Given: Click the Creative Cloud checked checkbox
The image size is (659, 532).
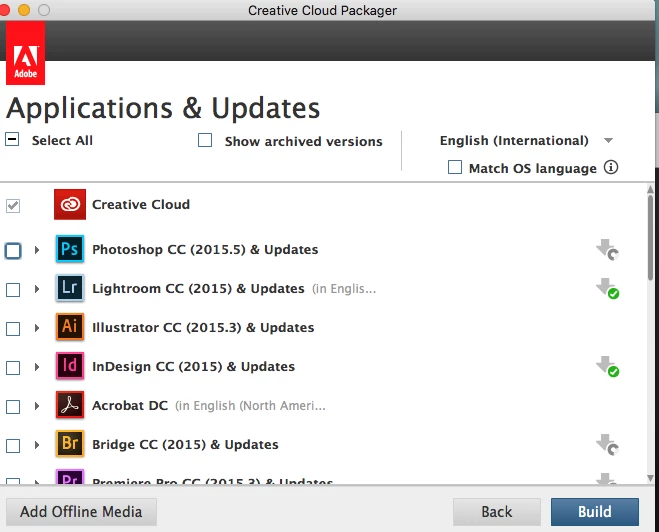Looking at the screenshot, I should click(13, 206).
